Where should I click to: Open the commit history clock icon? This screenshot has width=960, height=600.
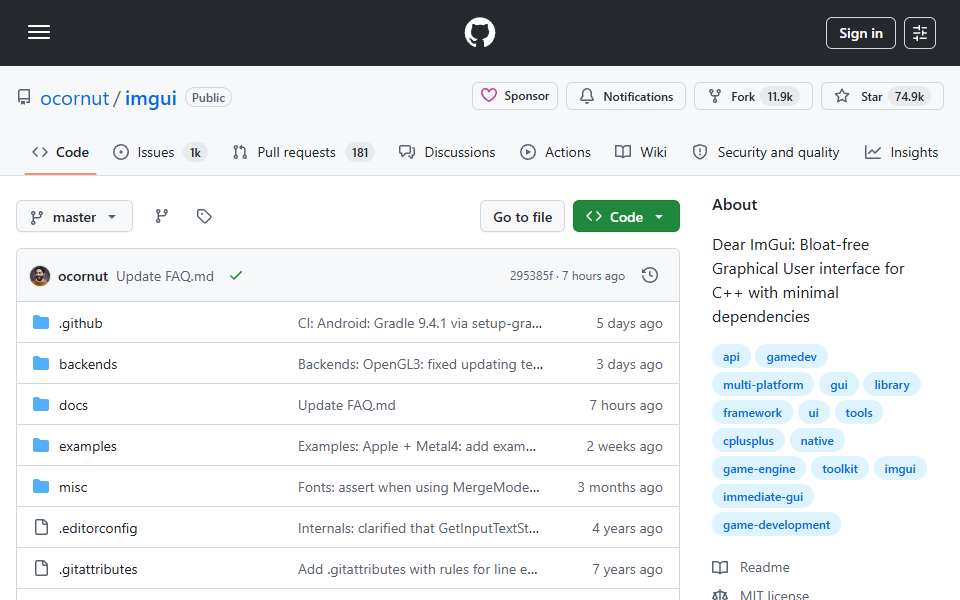click(x=650, y=276)
